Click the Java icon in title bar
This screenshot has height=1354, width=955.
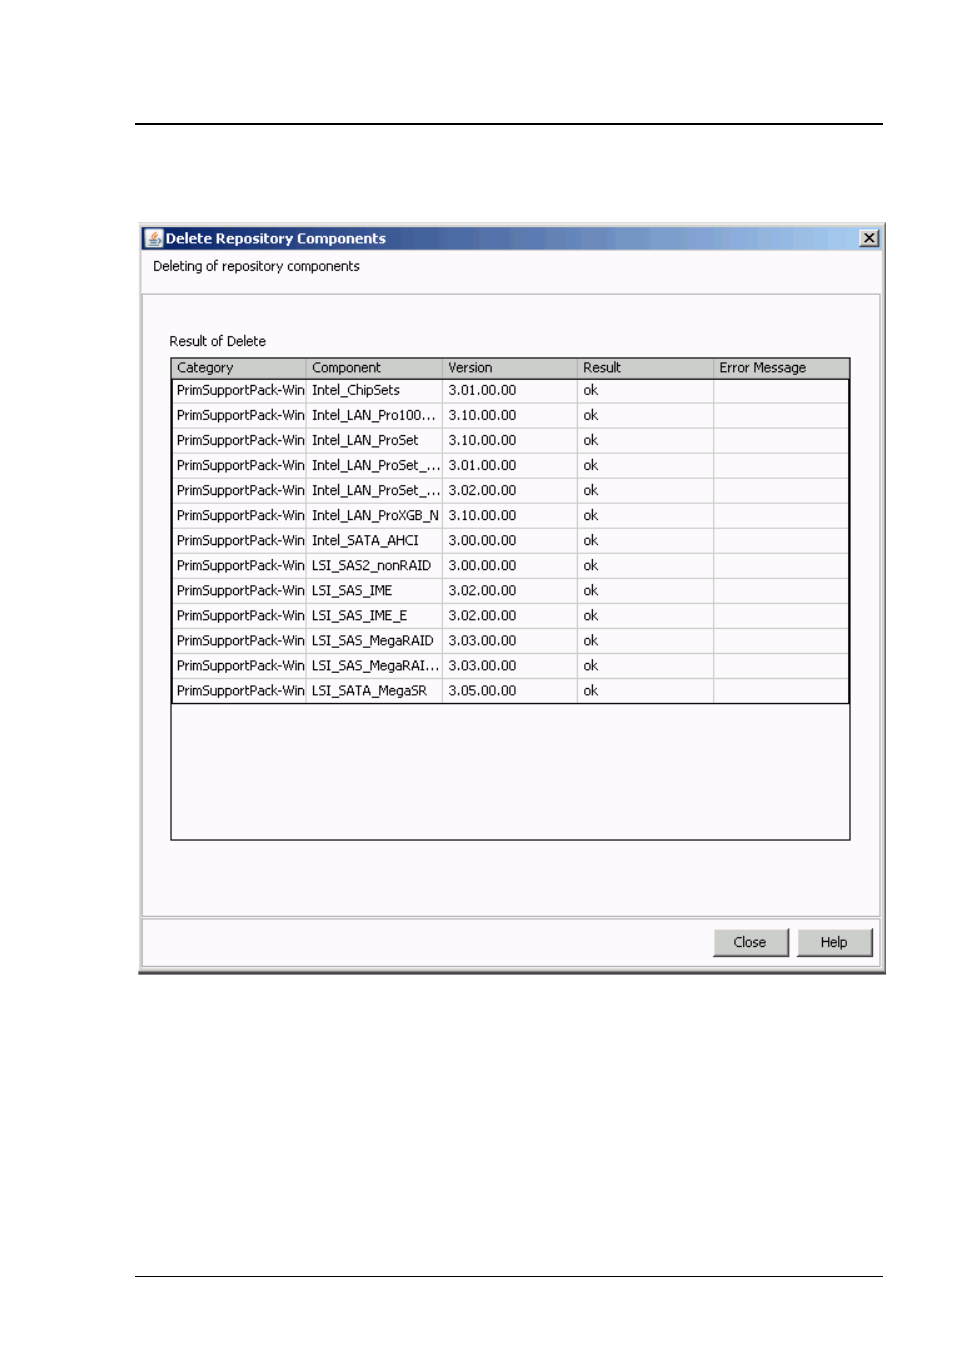pyautogui.click(x=153, y=238)
